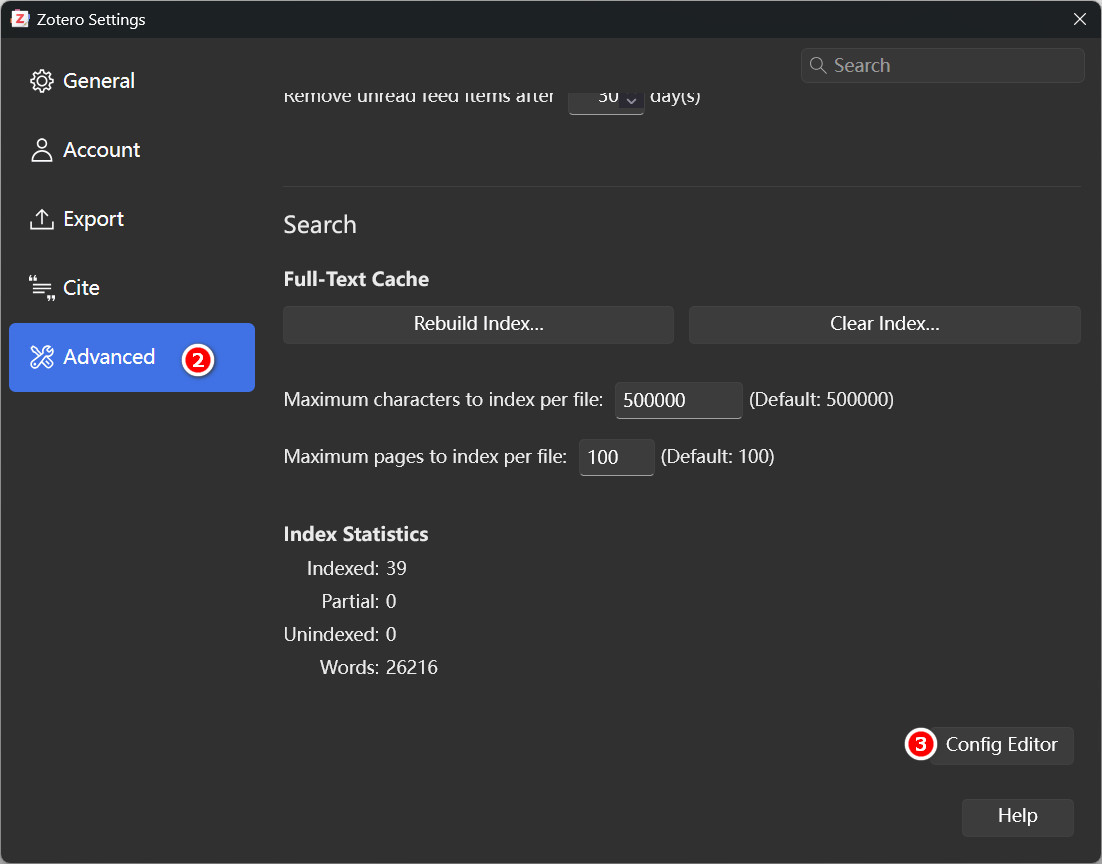Focus the maximum pages input field
The image size is (1102, 864).
[616, 457]
